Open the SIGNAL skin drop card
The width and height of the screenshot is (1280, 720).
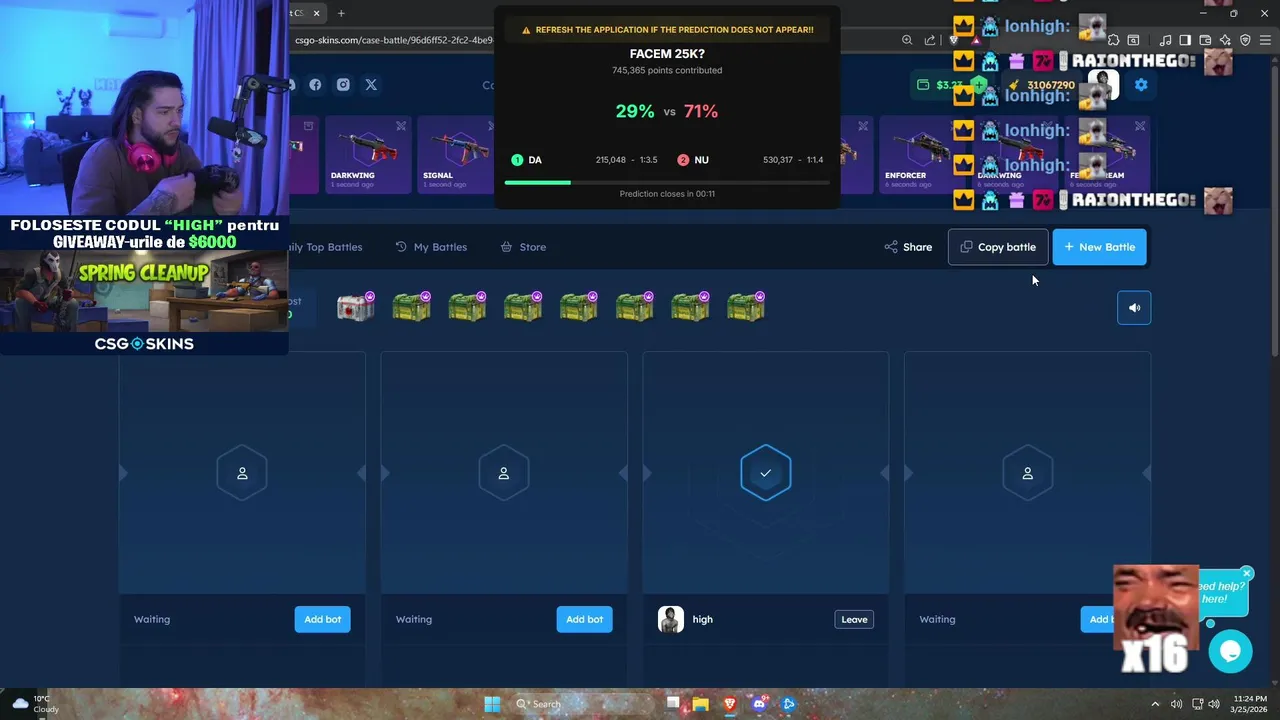pos(456,155)
